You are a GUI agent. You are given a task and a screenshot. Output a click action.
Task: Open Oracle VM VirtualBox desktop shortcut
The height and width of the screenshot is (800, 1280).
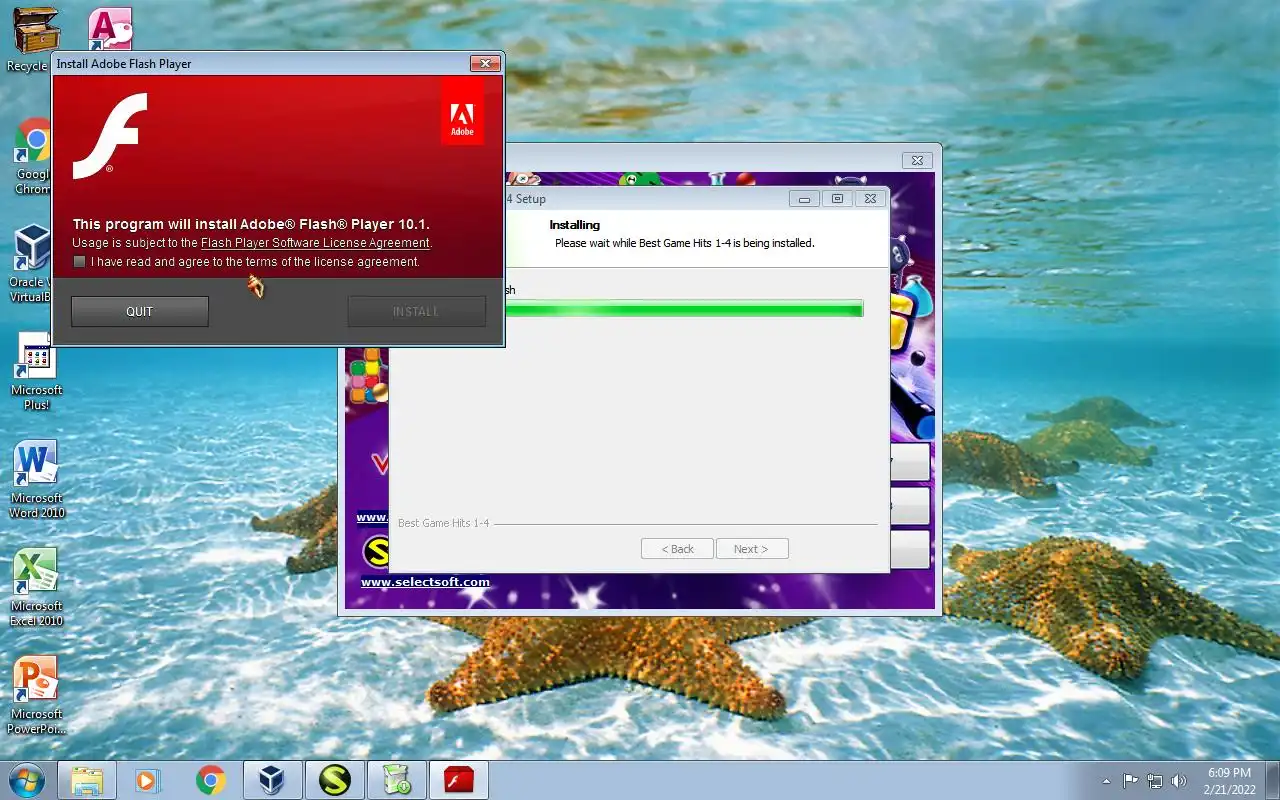tap(30, 264)
